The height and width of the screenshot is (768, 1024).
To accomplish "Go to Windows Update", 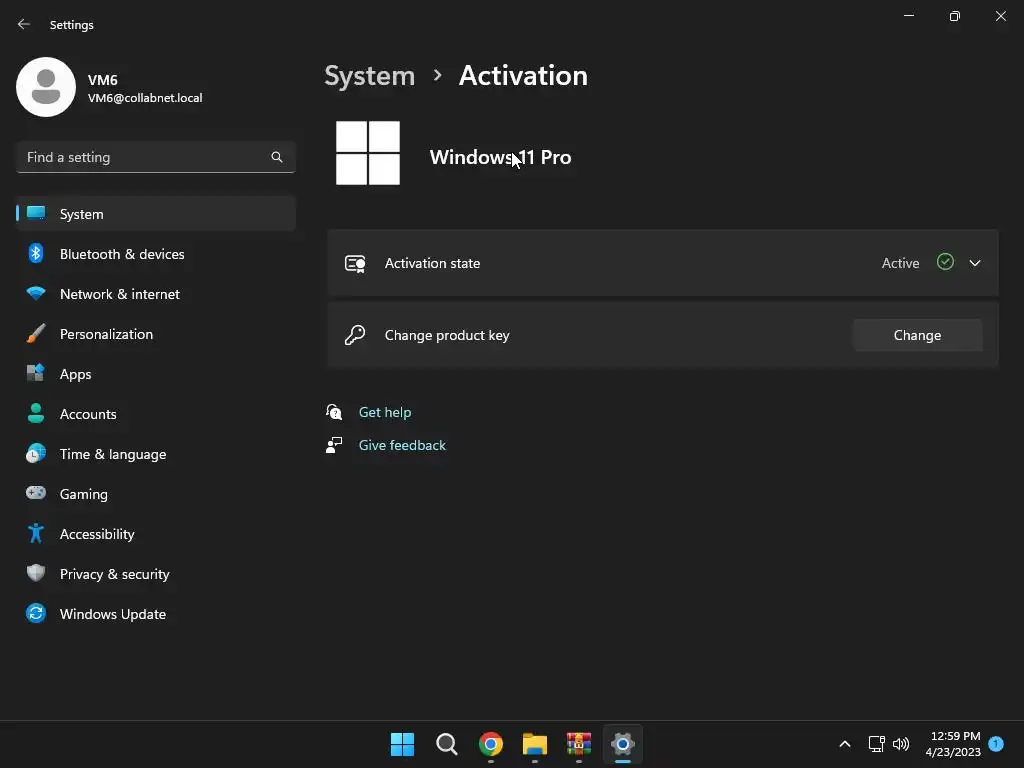I will 155,614.
